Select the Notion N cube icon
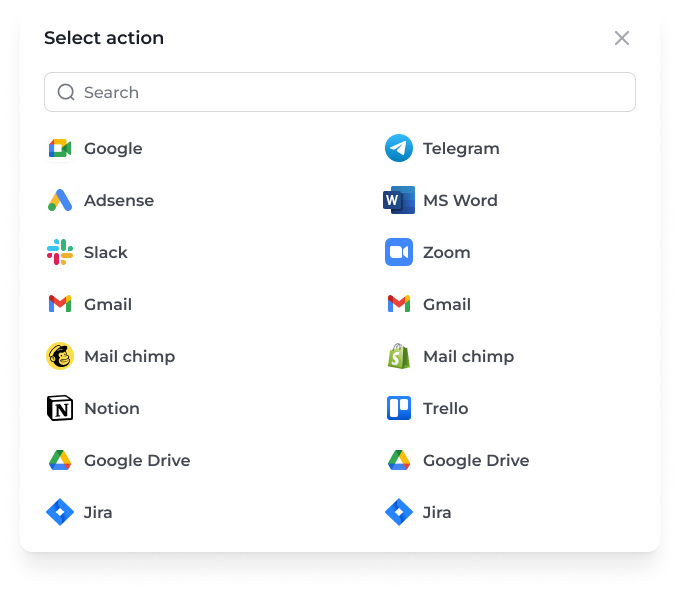This screenshot has width=680, height=592. [x=60, y=408]
